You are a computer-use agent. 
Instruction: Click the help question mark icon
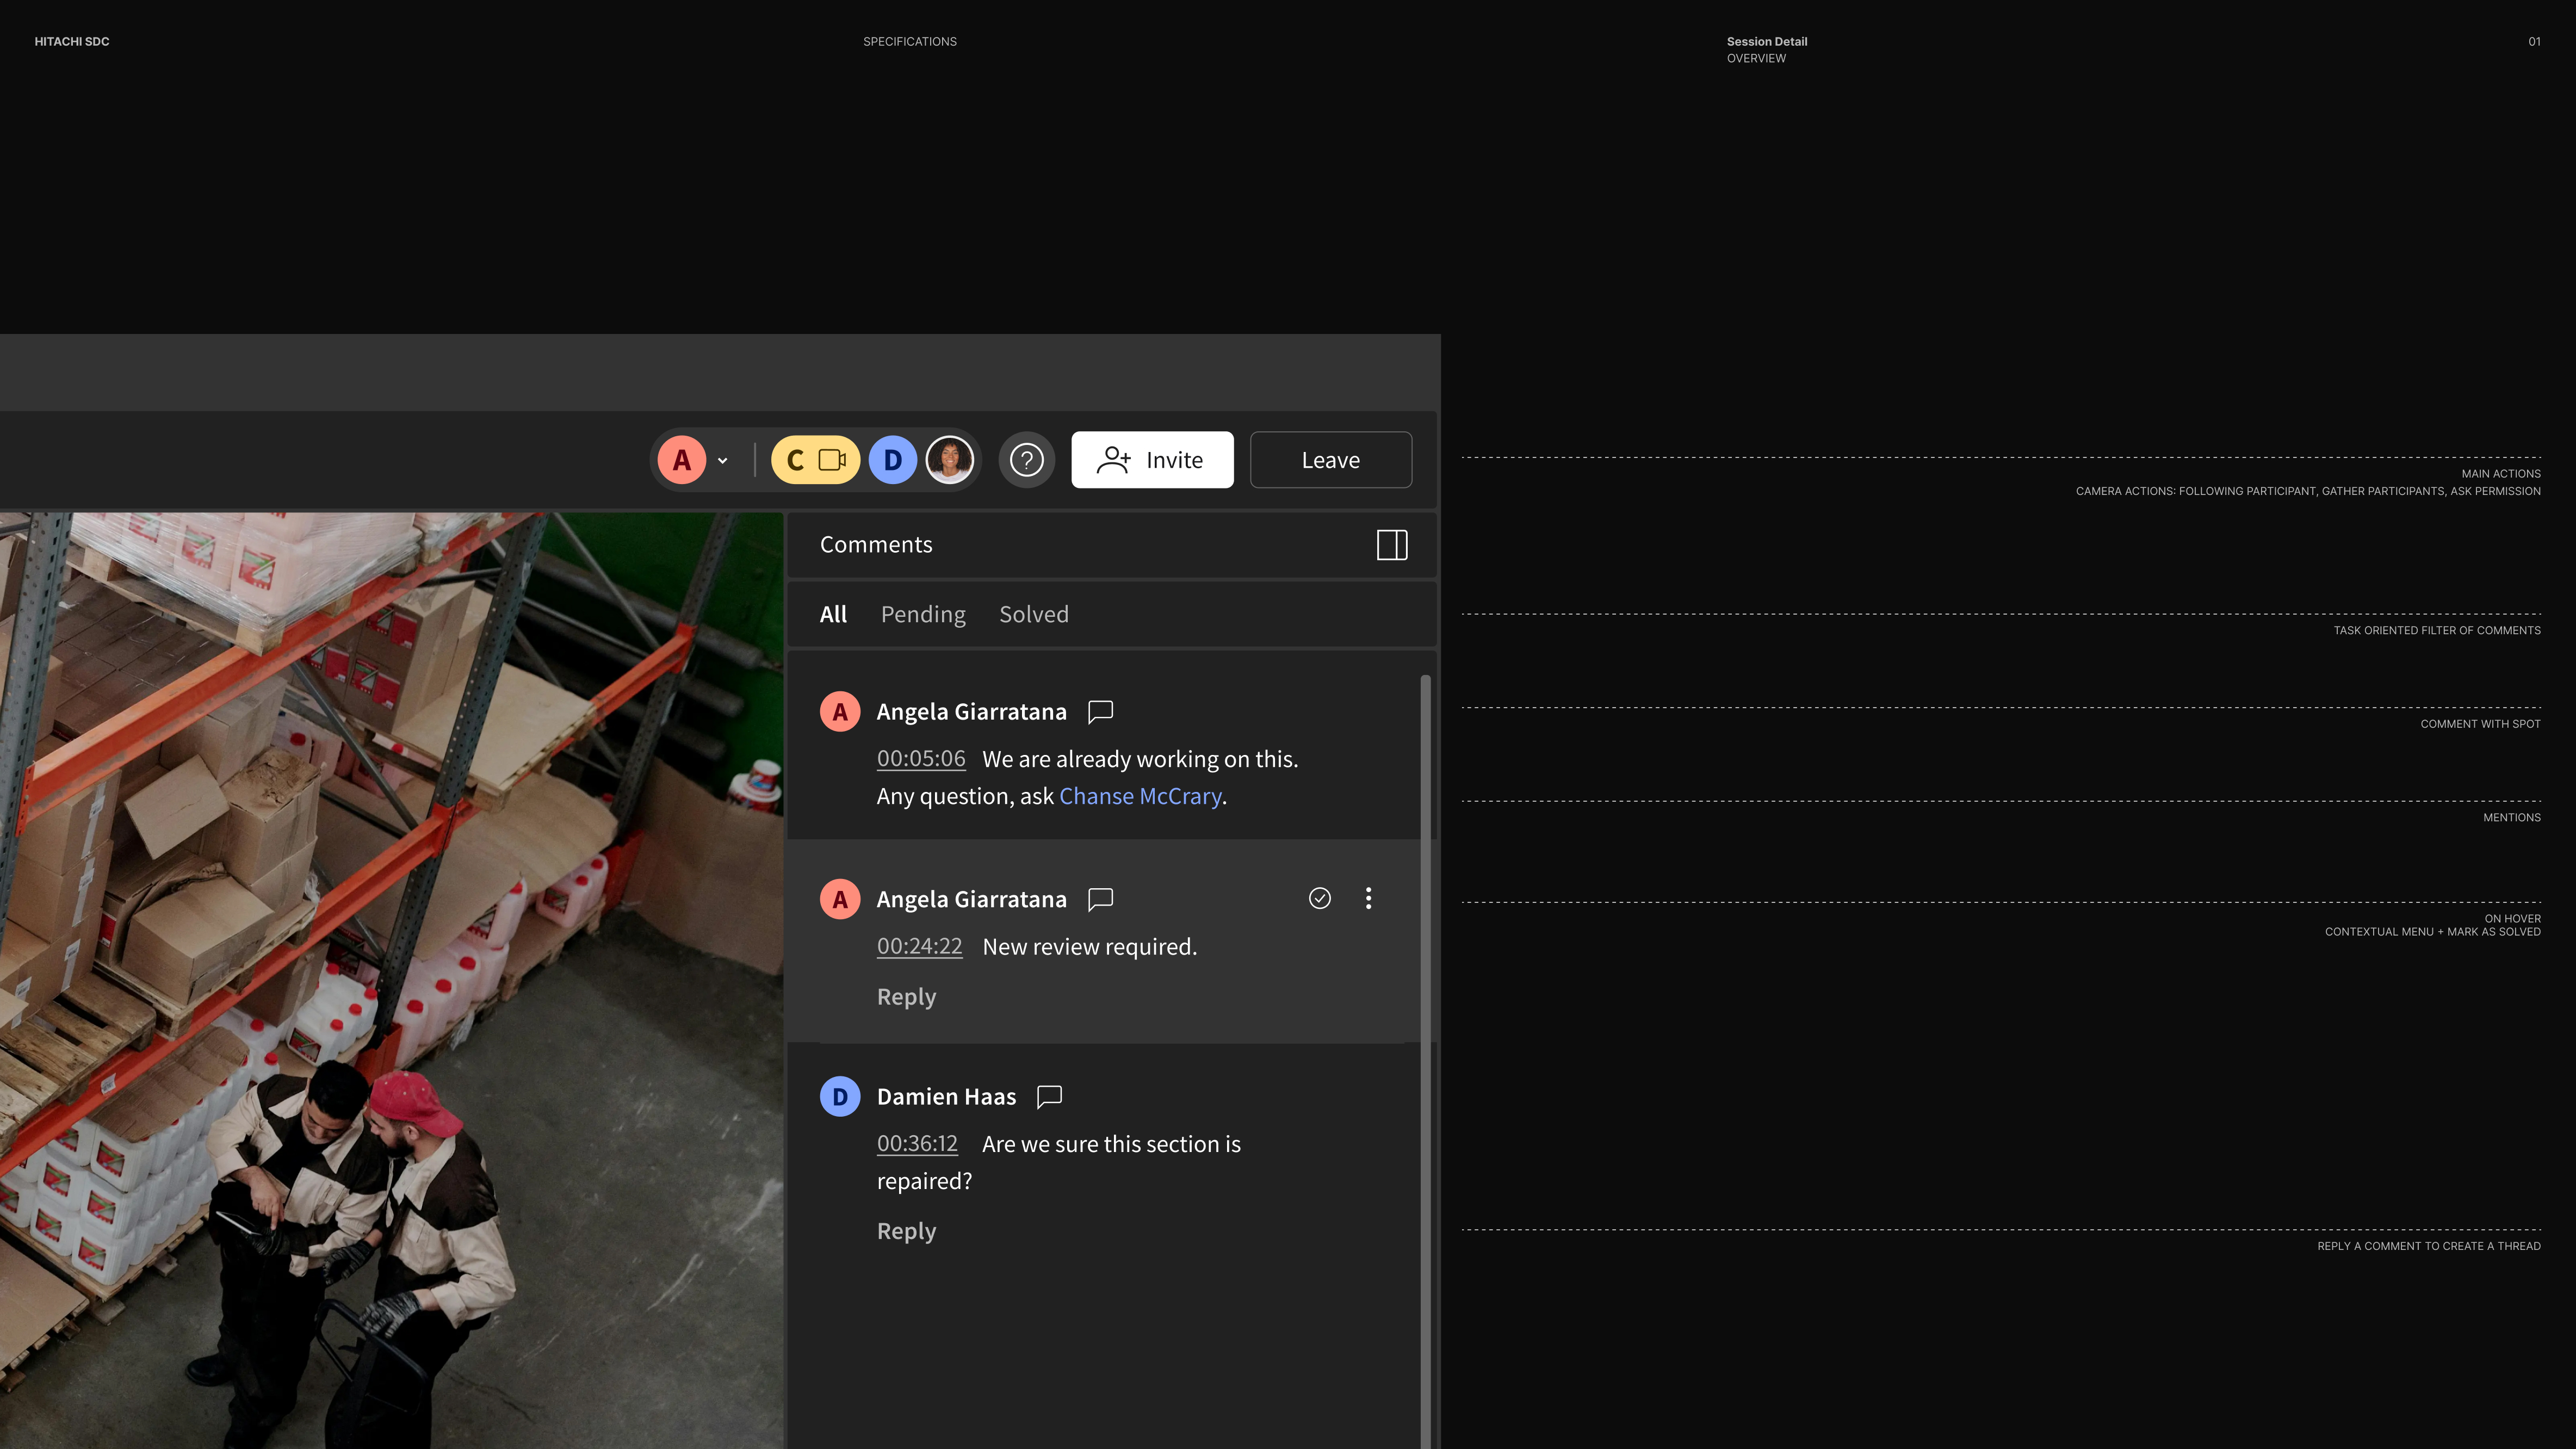[1026, 460]
